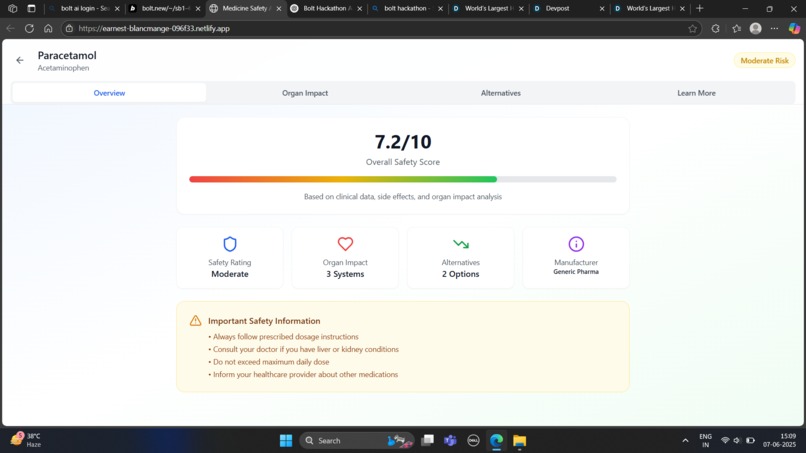
Task: Click the 3 Systems value
Action: pyautogui.click(x=345, y=274)
